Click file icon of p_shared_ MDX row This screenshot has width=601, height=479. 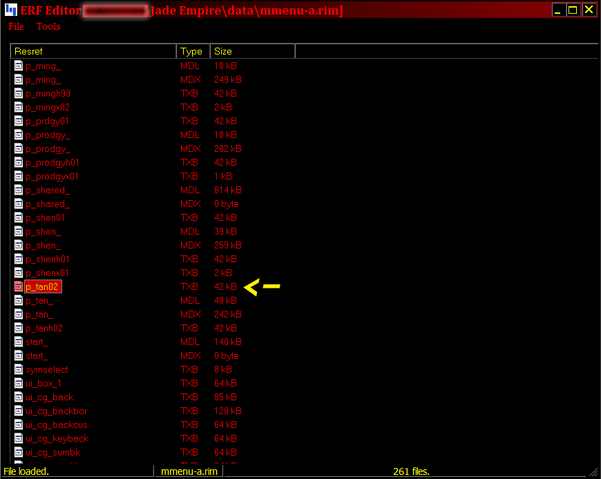[18, 204]
